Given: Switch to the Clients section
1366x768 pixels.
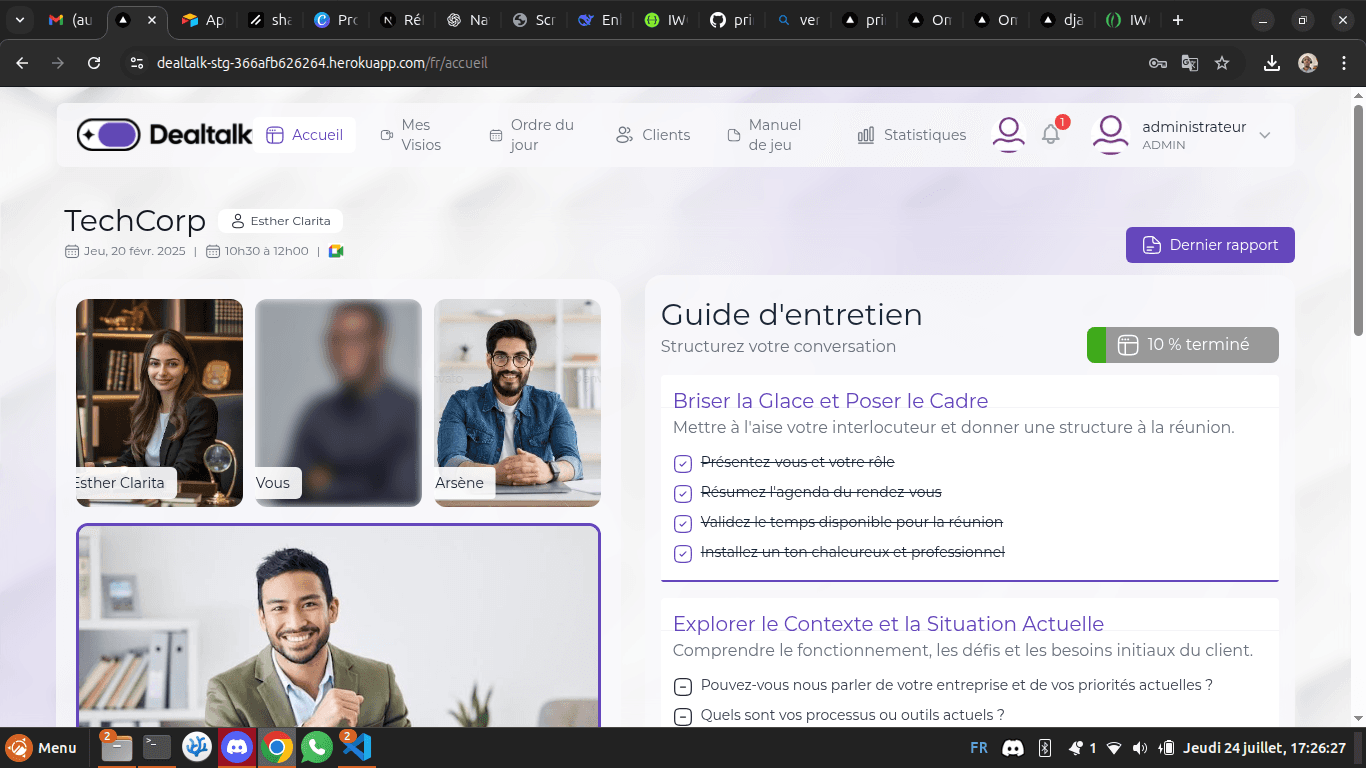Looking at the screenshot, I should tap(654, 134).
